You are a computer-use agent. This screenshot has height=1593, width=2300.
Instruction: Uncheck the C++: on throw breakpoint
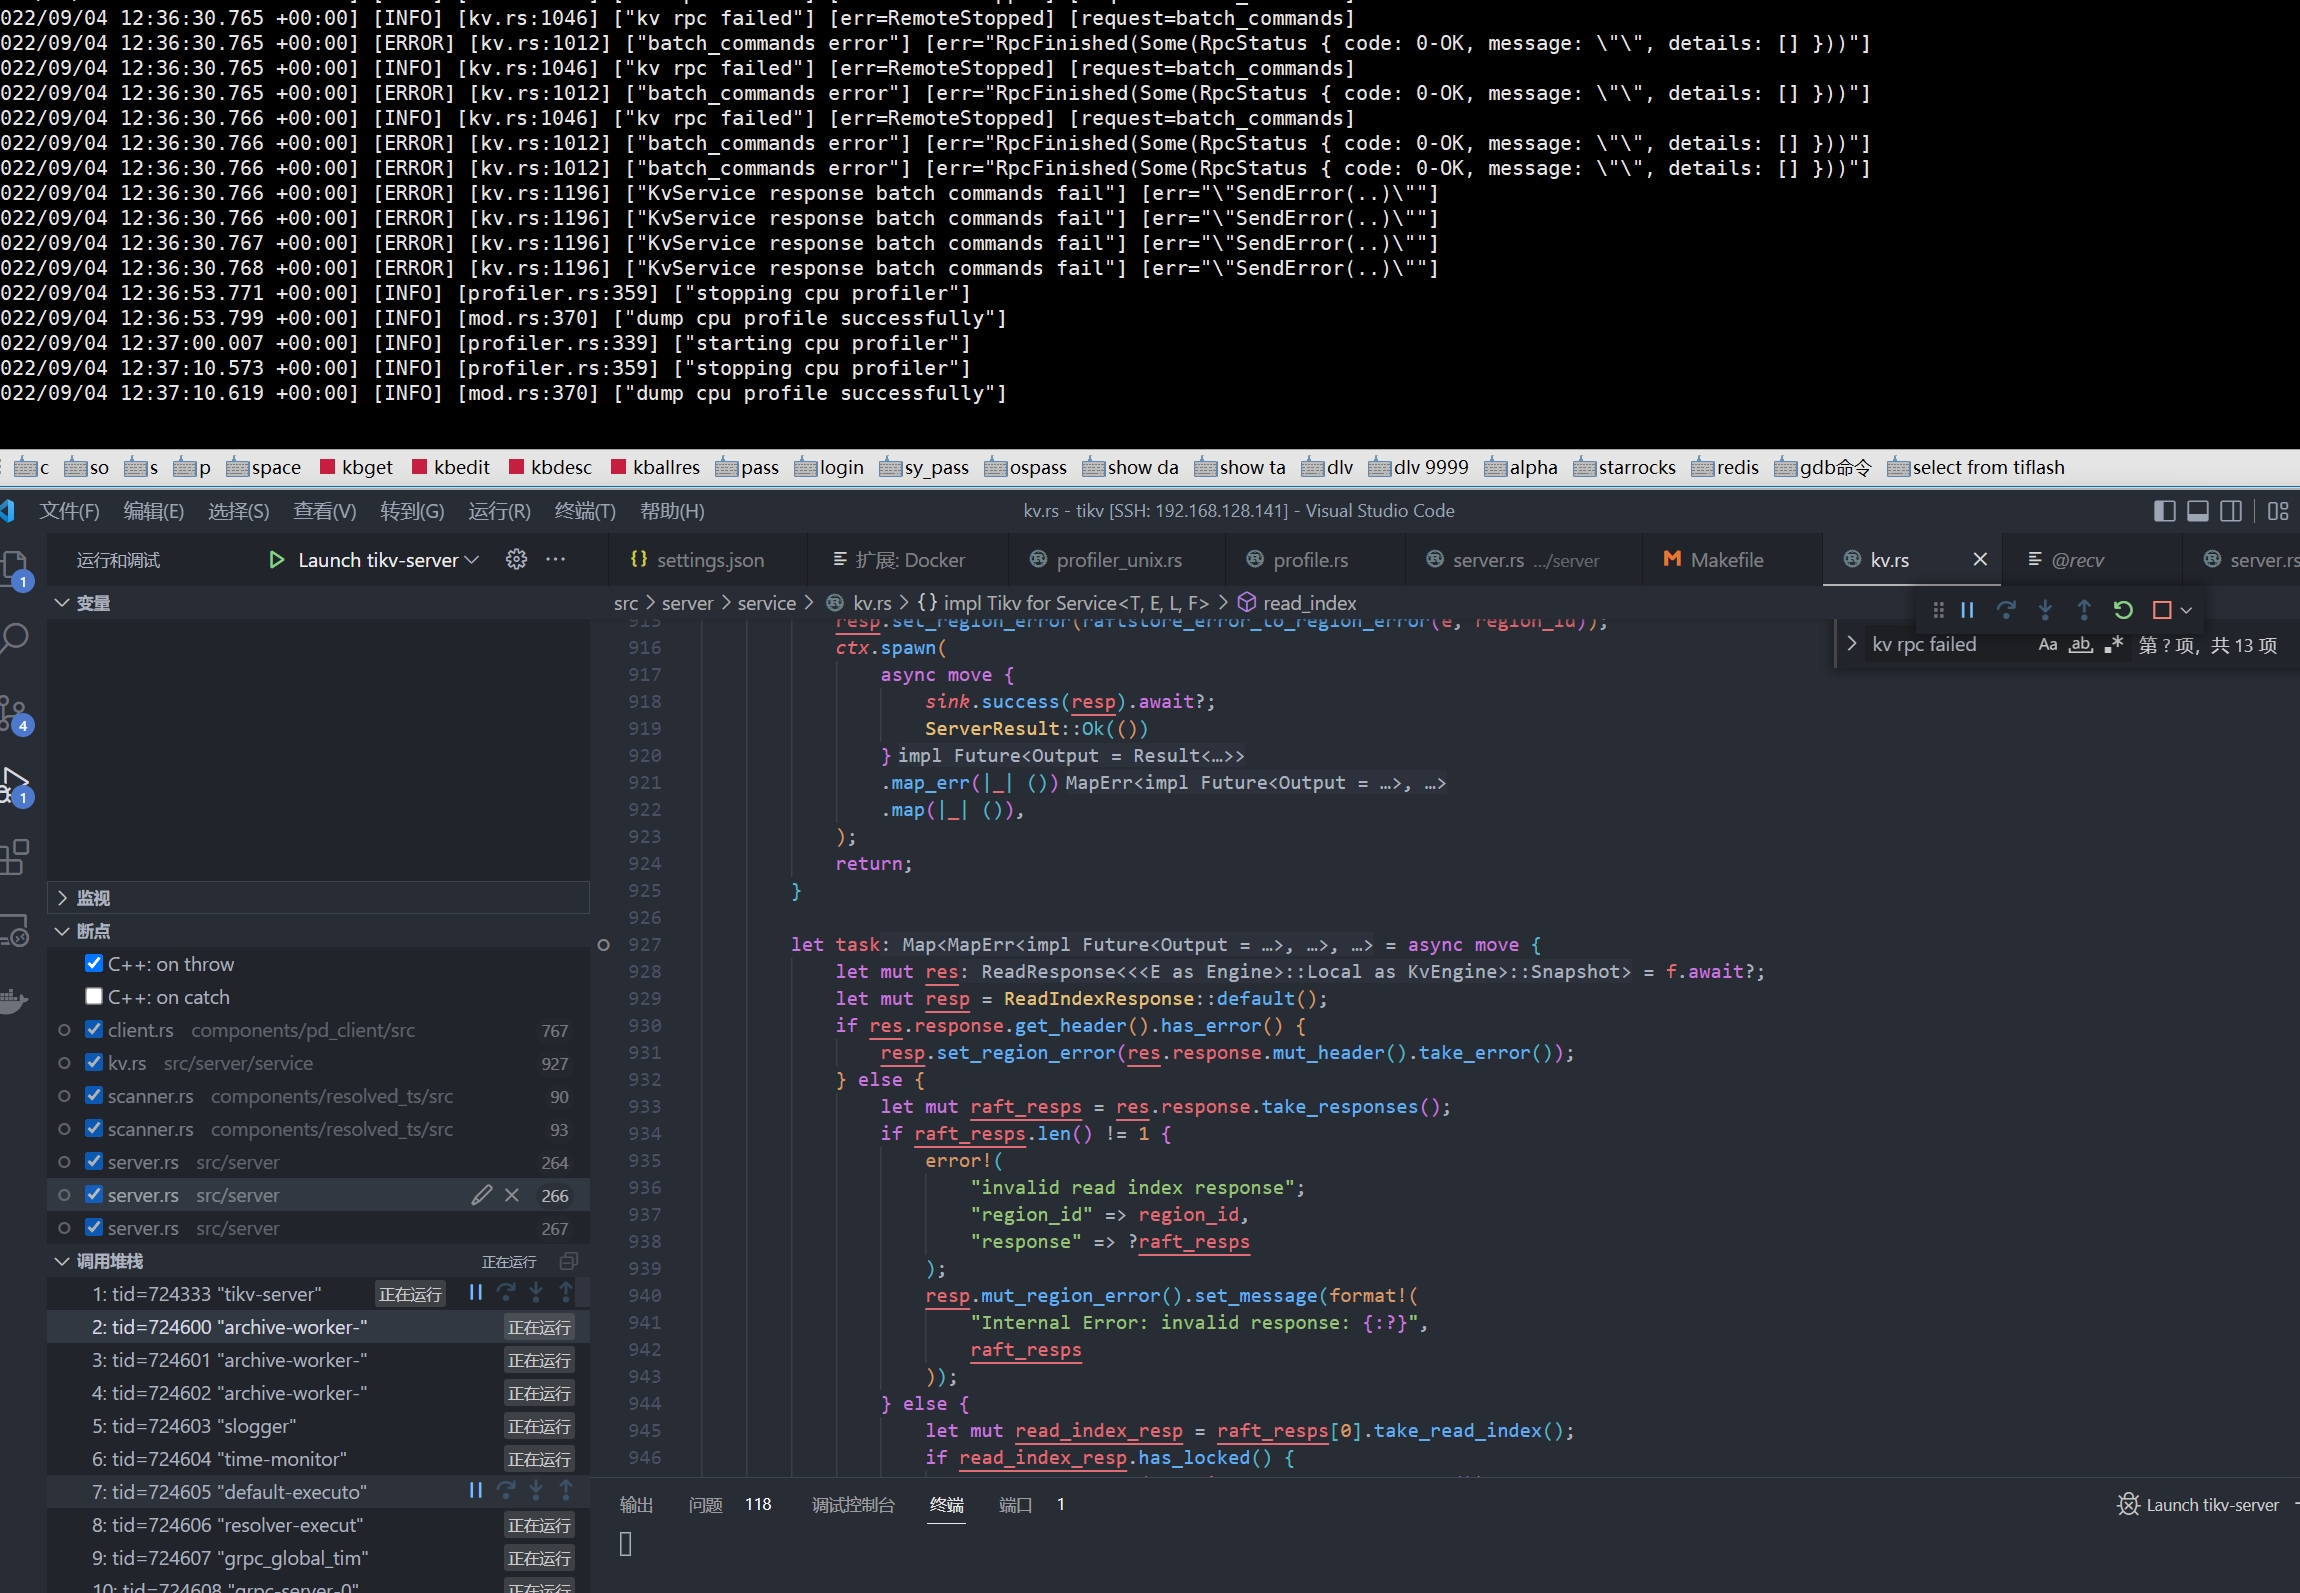pos(94,963)
